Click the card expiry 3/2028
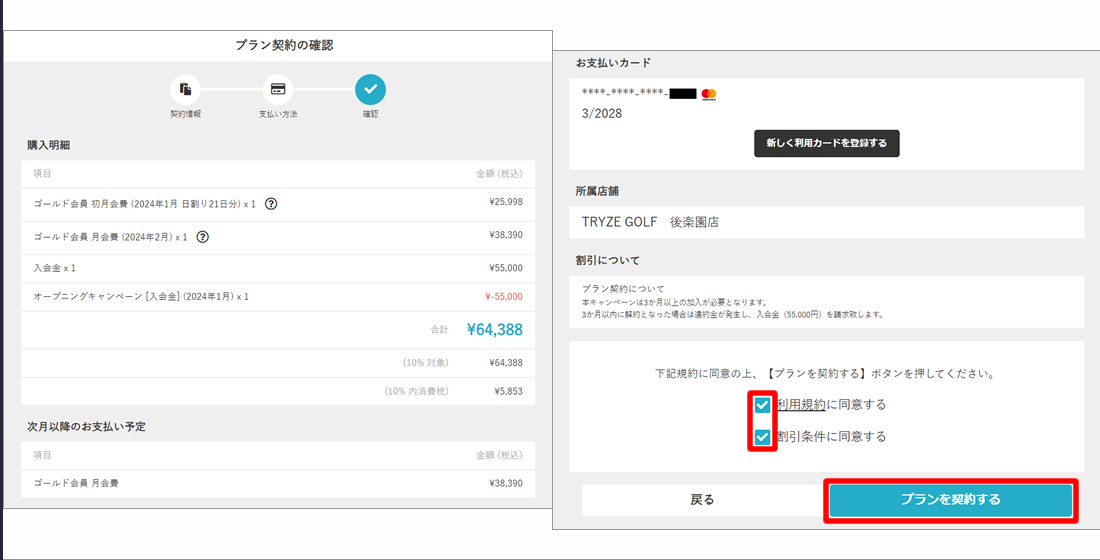1100x560 pixels. (602, 113)
